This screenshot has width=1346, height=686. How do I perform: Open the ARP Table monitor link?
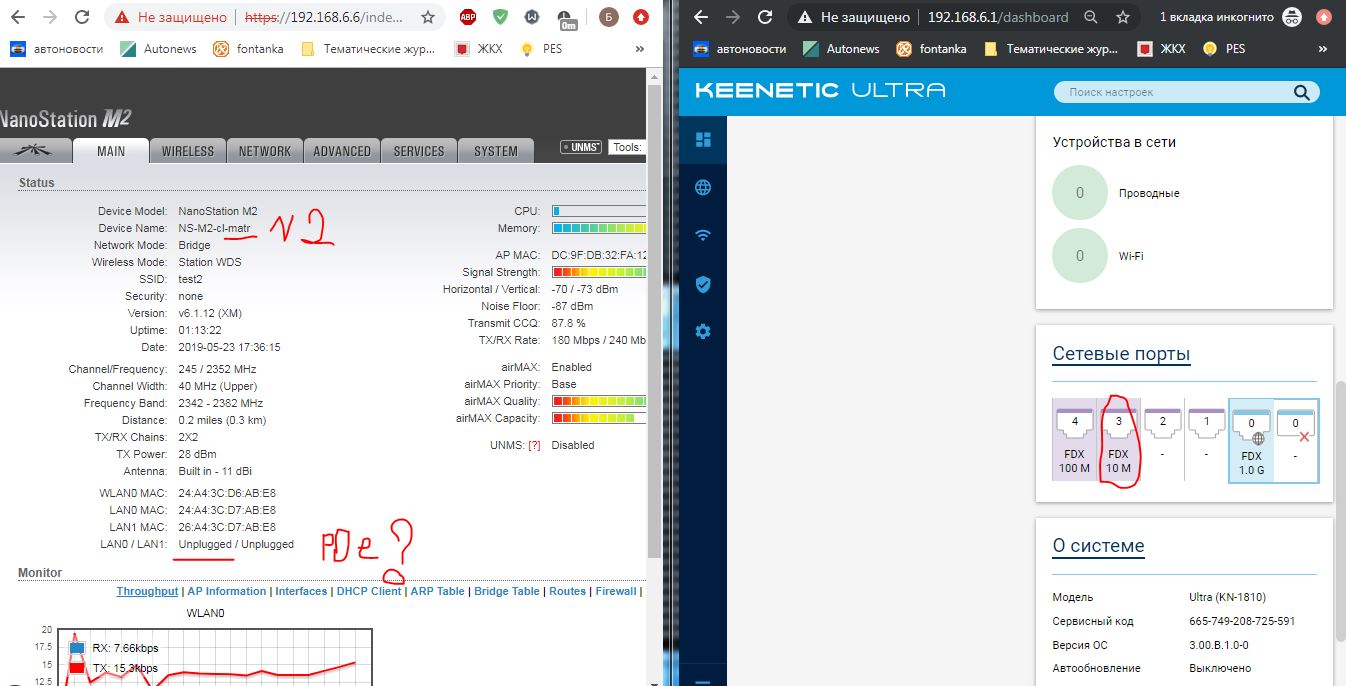point(437,591)
